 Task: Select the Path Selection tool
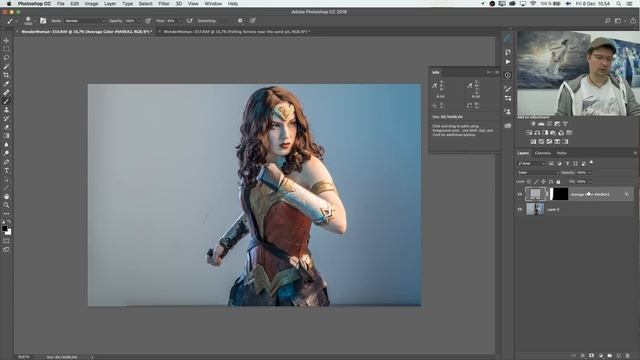(x=6, y=179)
